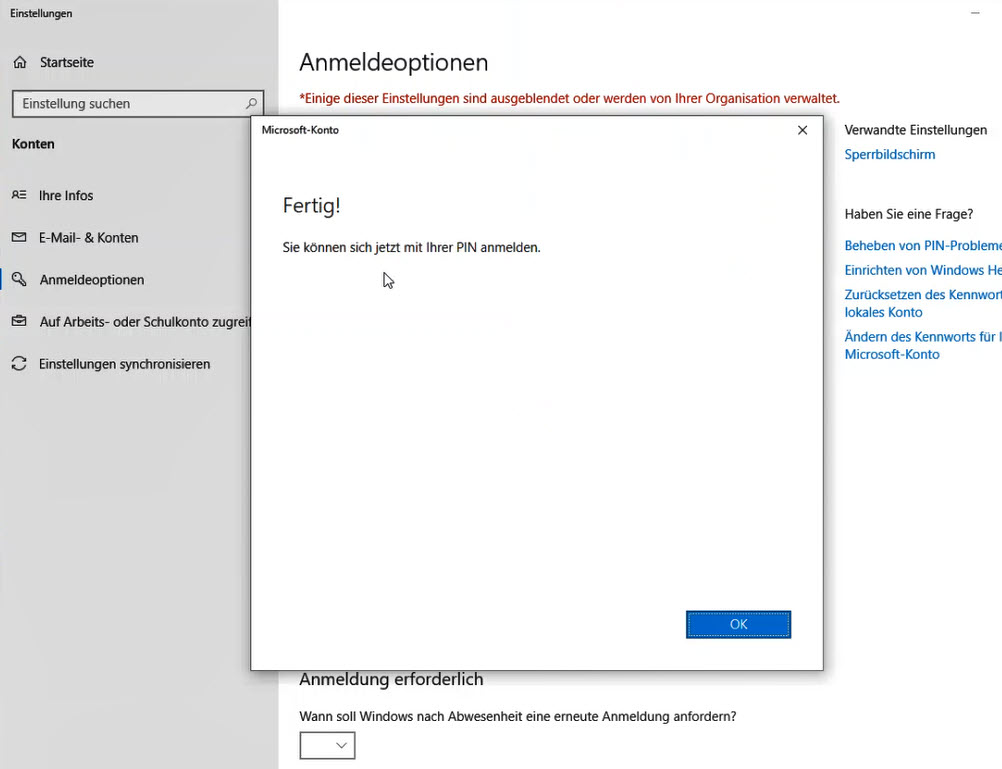The width and height of the screenshot is (1002, 769).
Task: Select Anmeldeoptionen in the sidebar
Action: click(91, 279)
